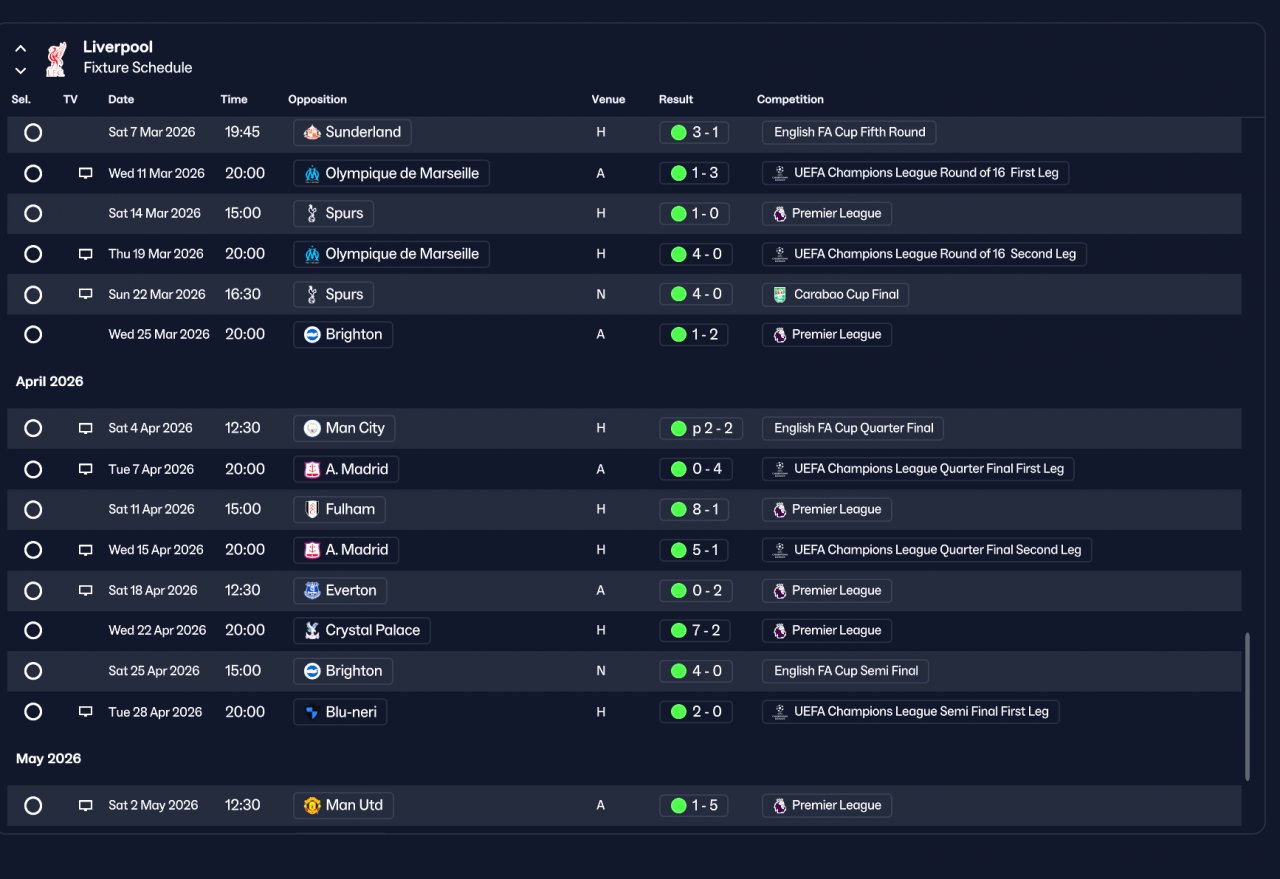Select the Sunderland fixture radio button
Screen dimensions: 1280x879
[33, 132]
